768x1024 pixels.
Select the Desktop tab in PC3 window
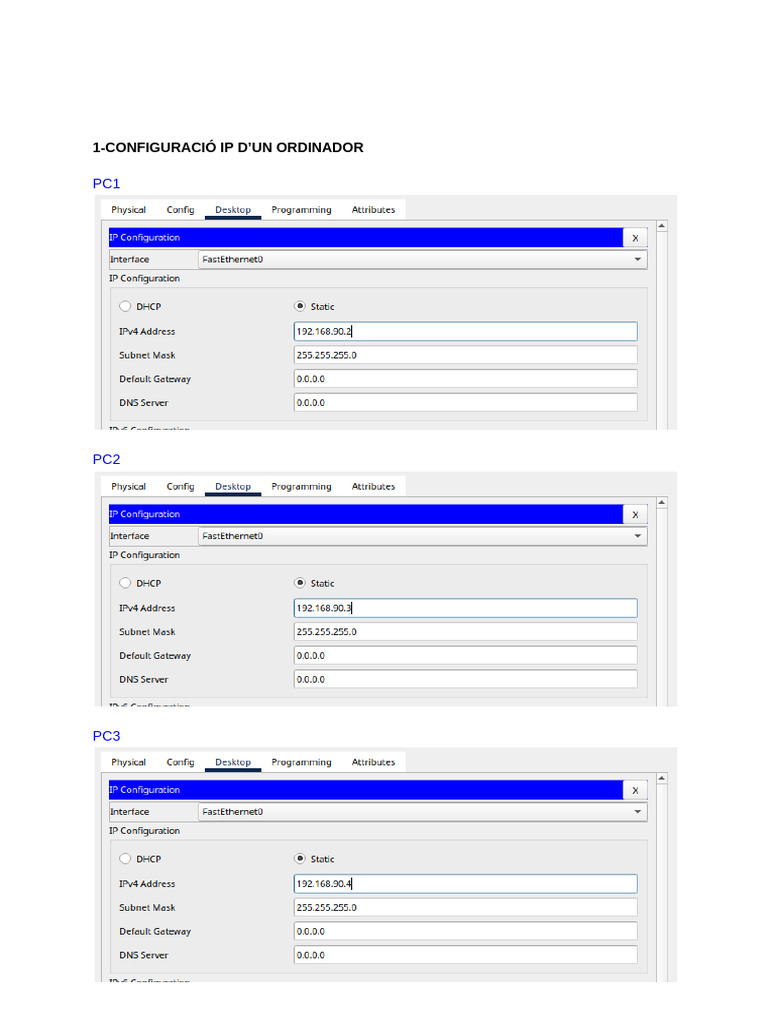point(233,762)
